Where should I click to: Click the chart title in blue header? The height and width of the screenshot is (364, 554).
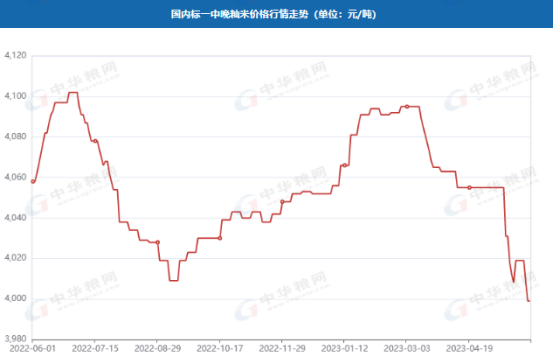(273, 14)
